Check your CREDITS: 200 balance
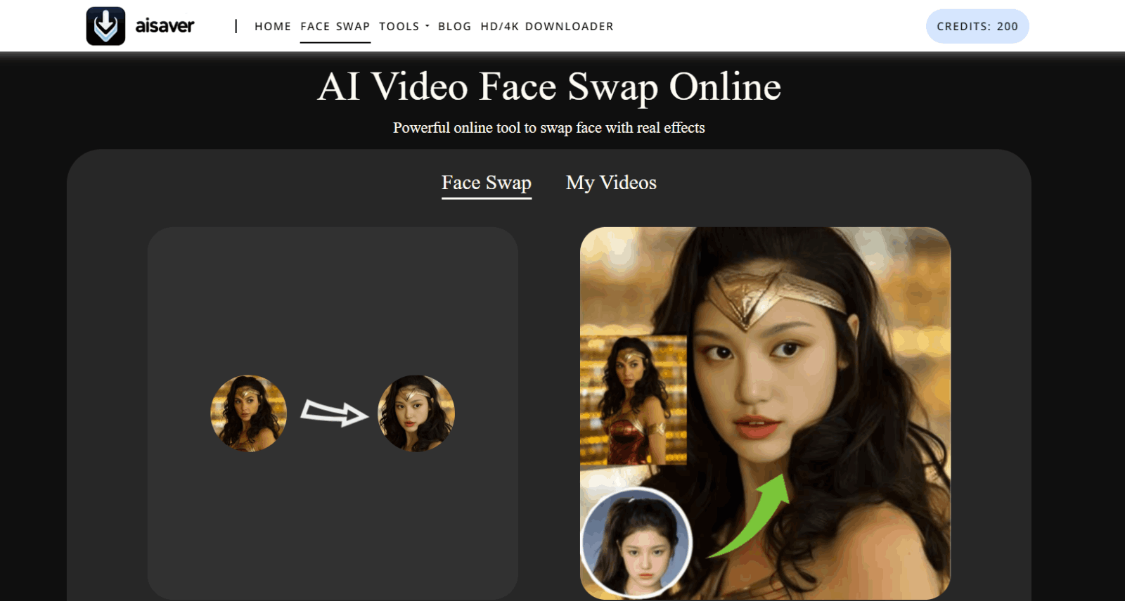1125x601 pixels. point(977,26)
